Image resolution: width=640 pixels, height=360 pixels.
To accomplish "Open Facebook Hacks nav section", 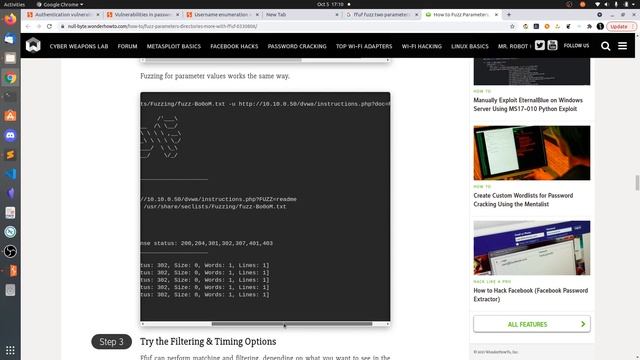I will pyautogui.click(x=234, y=46).
